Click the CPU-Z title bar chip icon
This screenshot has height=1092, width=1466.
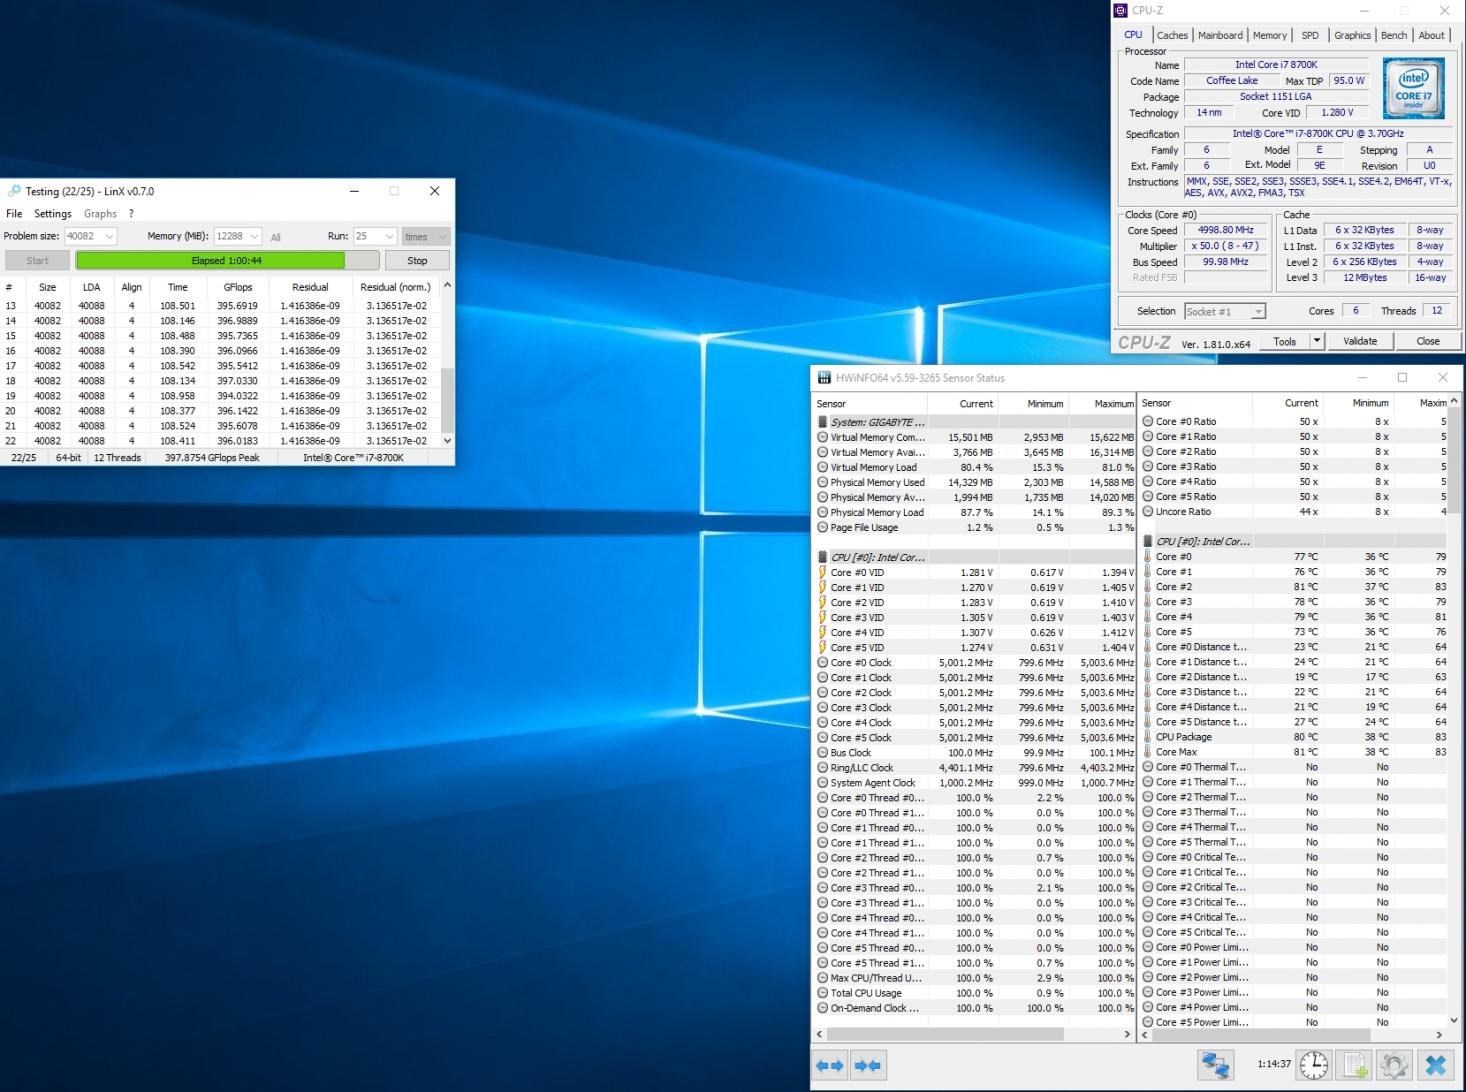tap(1120, 11)
